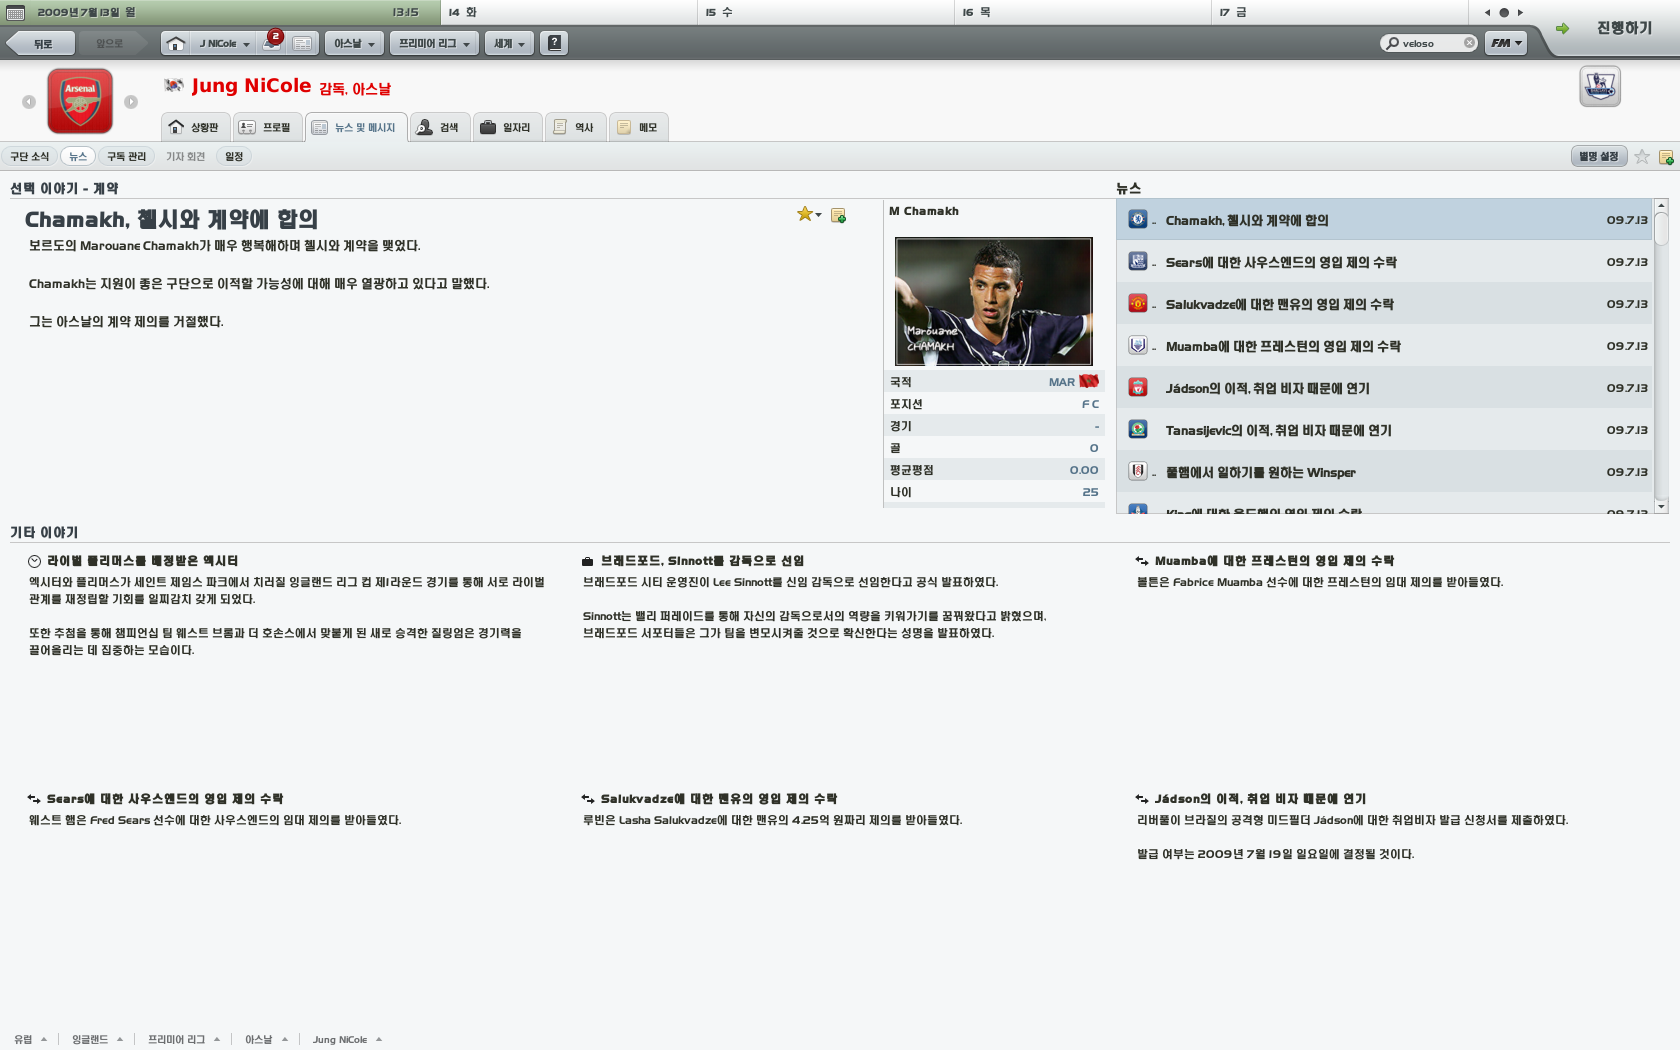Click the South Korea flag icon
Image resolution: width=1680 pixels, height=1050 pixels.
tap(174, 86)
